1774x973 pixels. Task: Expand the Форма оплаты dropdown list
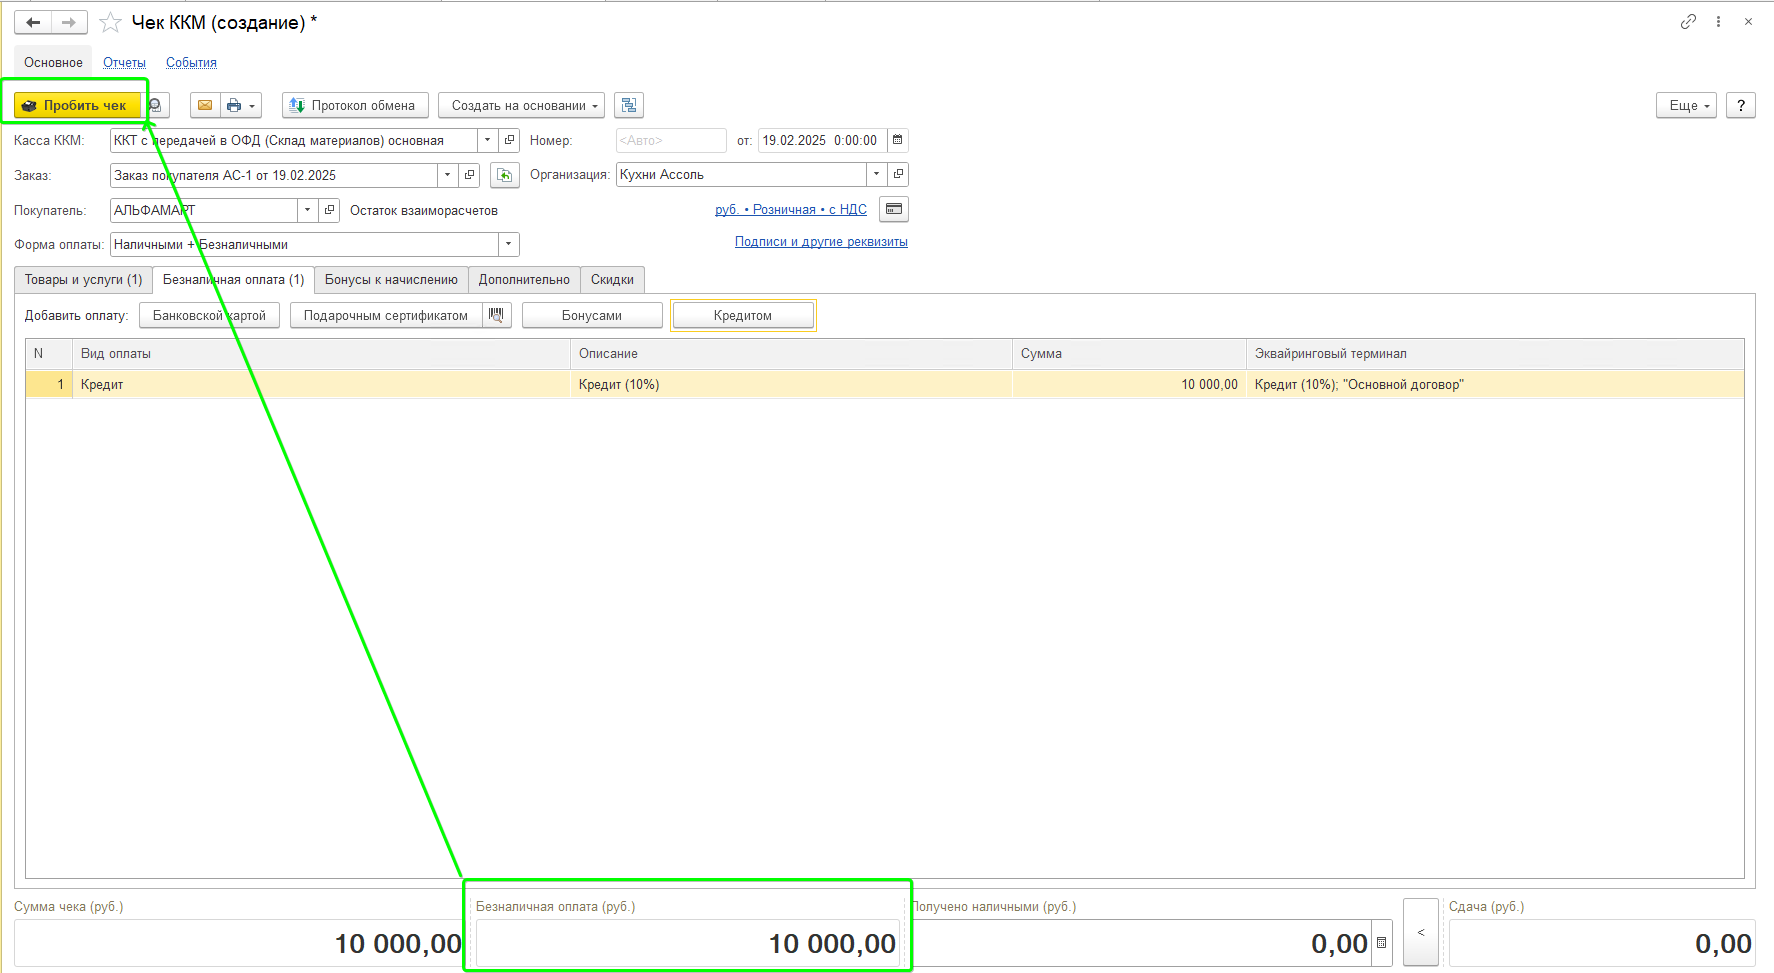pyautogui.click(x=509, y=244)
